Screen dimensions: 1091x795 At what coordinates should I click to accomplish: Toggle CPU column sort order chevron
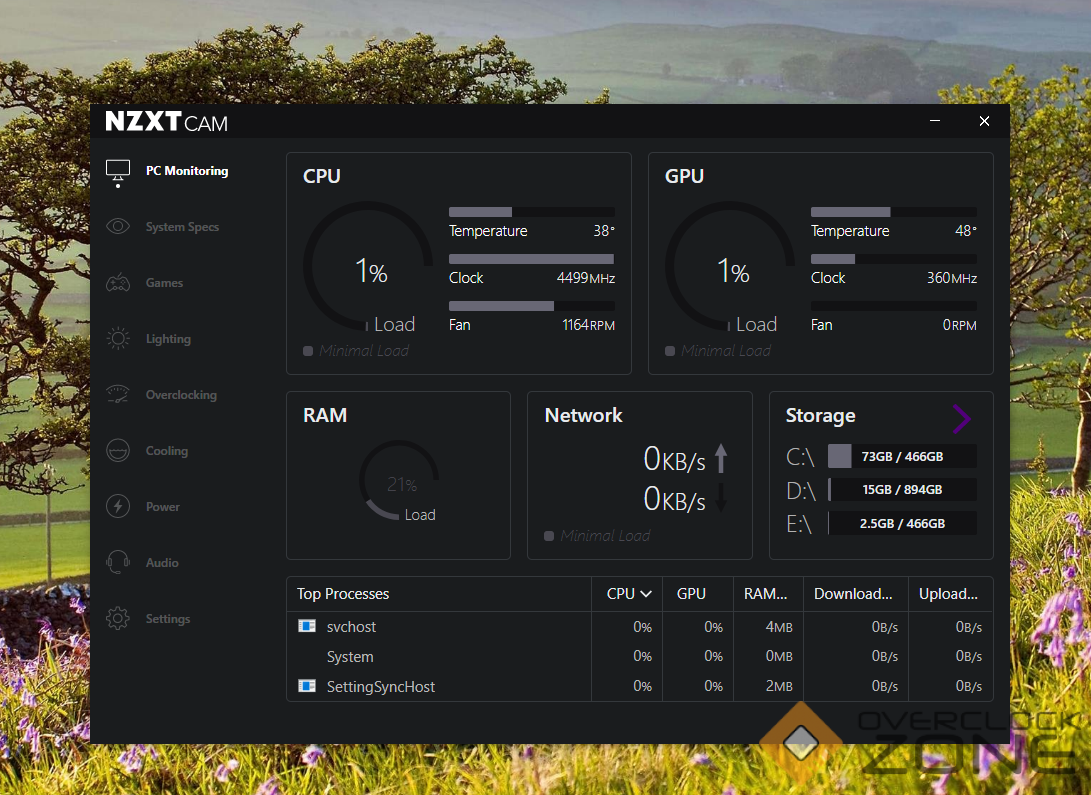tap(646, 594)
